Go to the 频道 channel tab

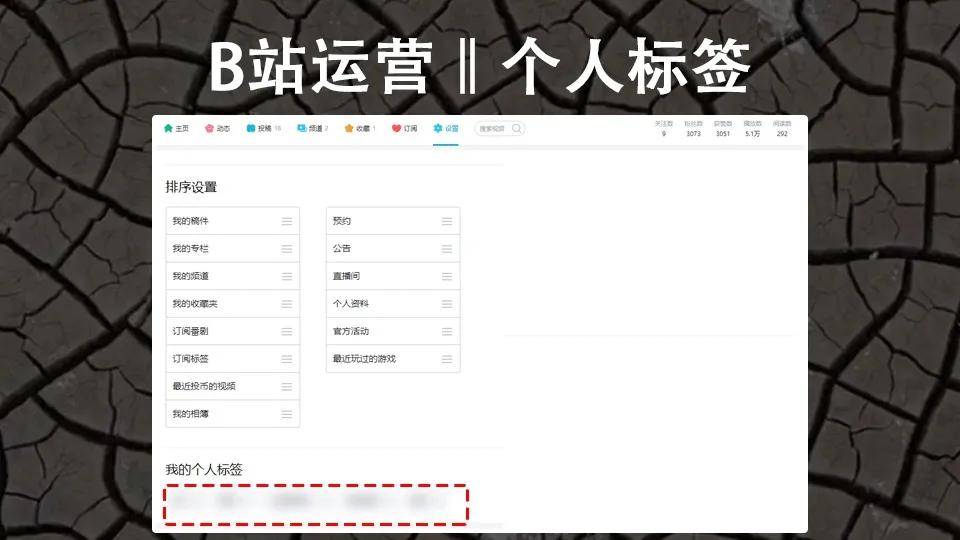click(x=313, y=129)
